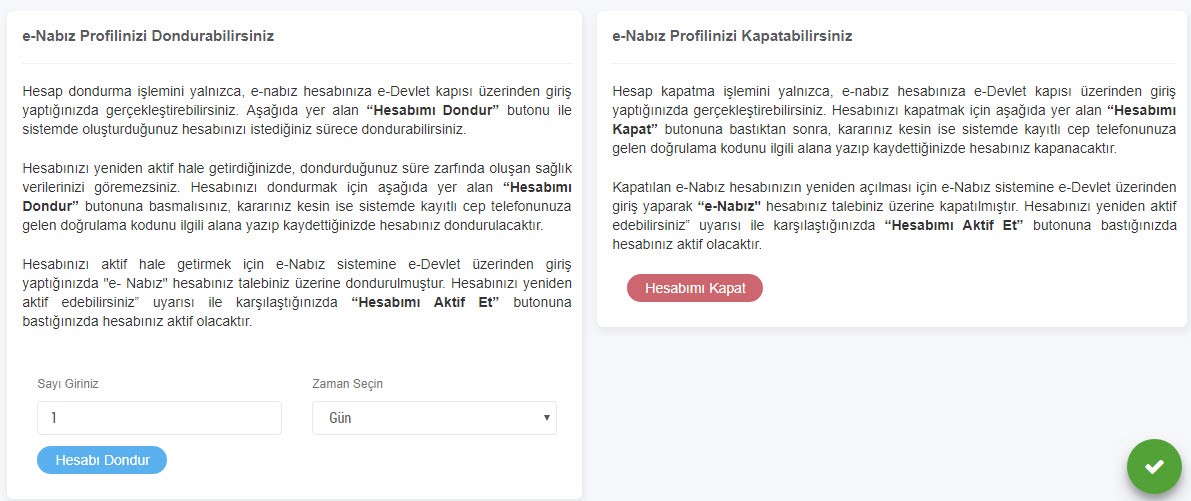Click the green checkmark floating button
The height and width of the screenshot is (501, 1191).
(x=1153, y=466)
